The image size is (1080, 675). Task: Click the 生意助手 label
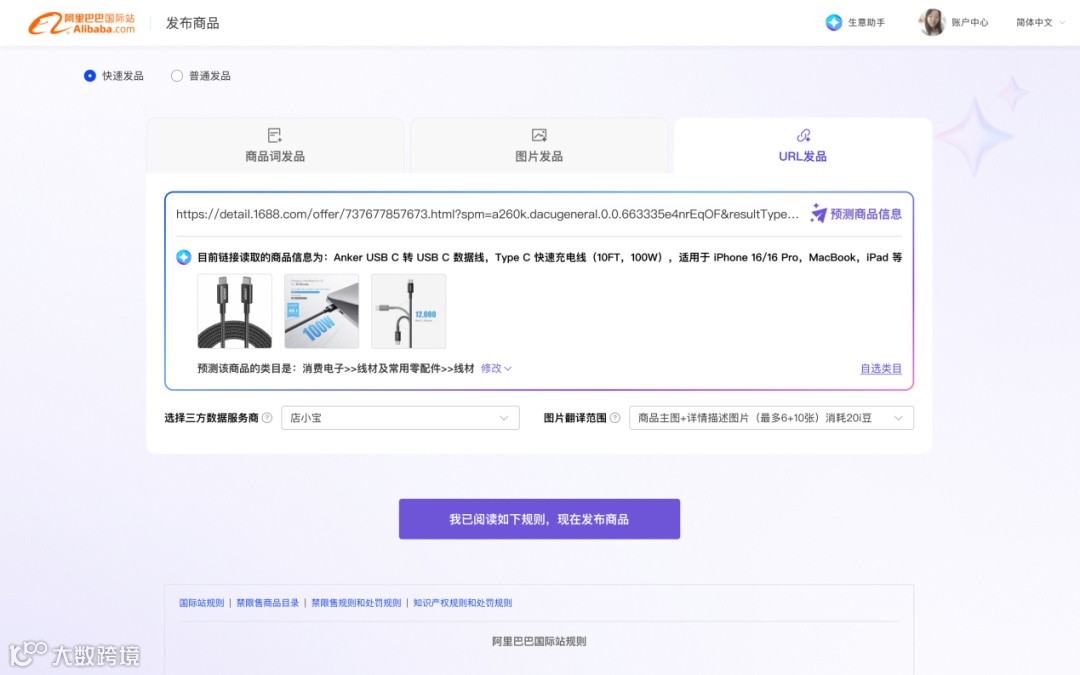coord(866,23)
